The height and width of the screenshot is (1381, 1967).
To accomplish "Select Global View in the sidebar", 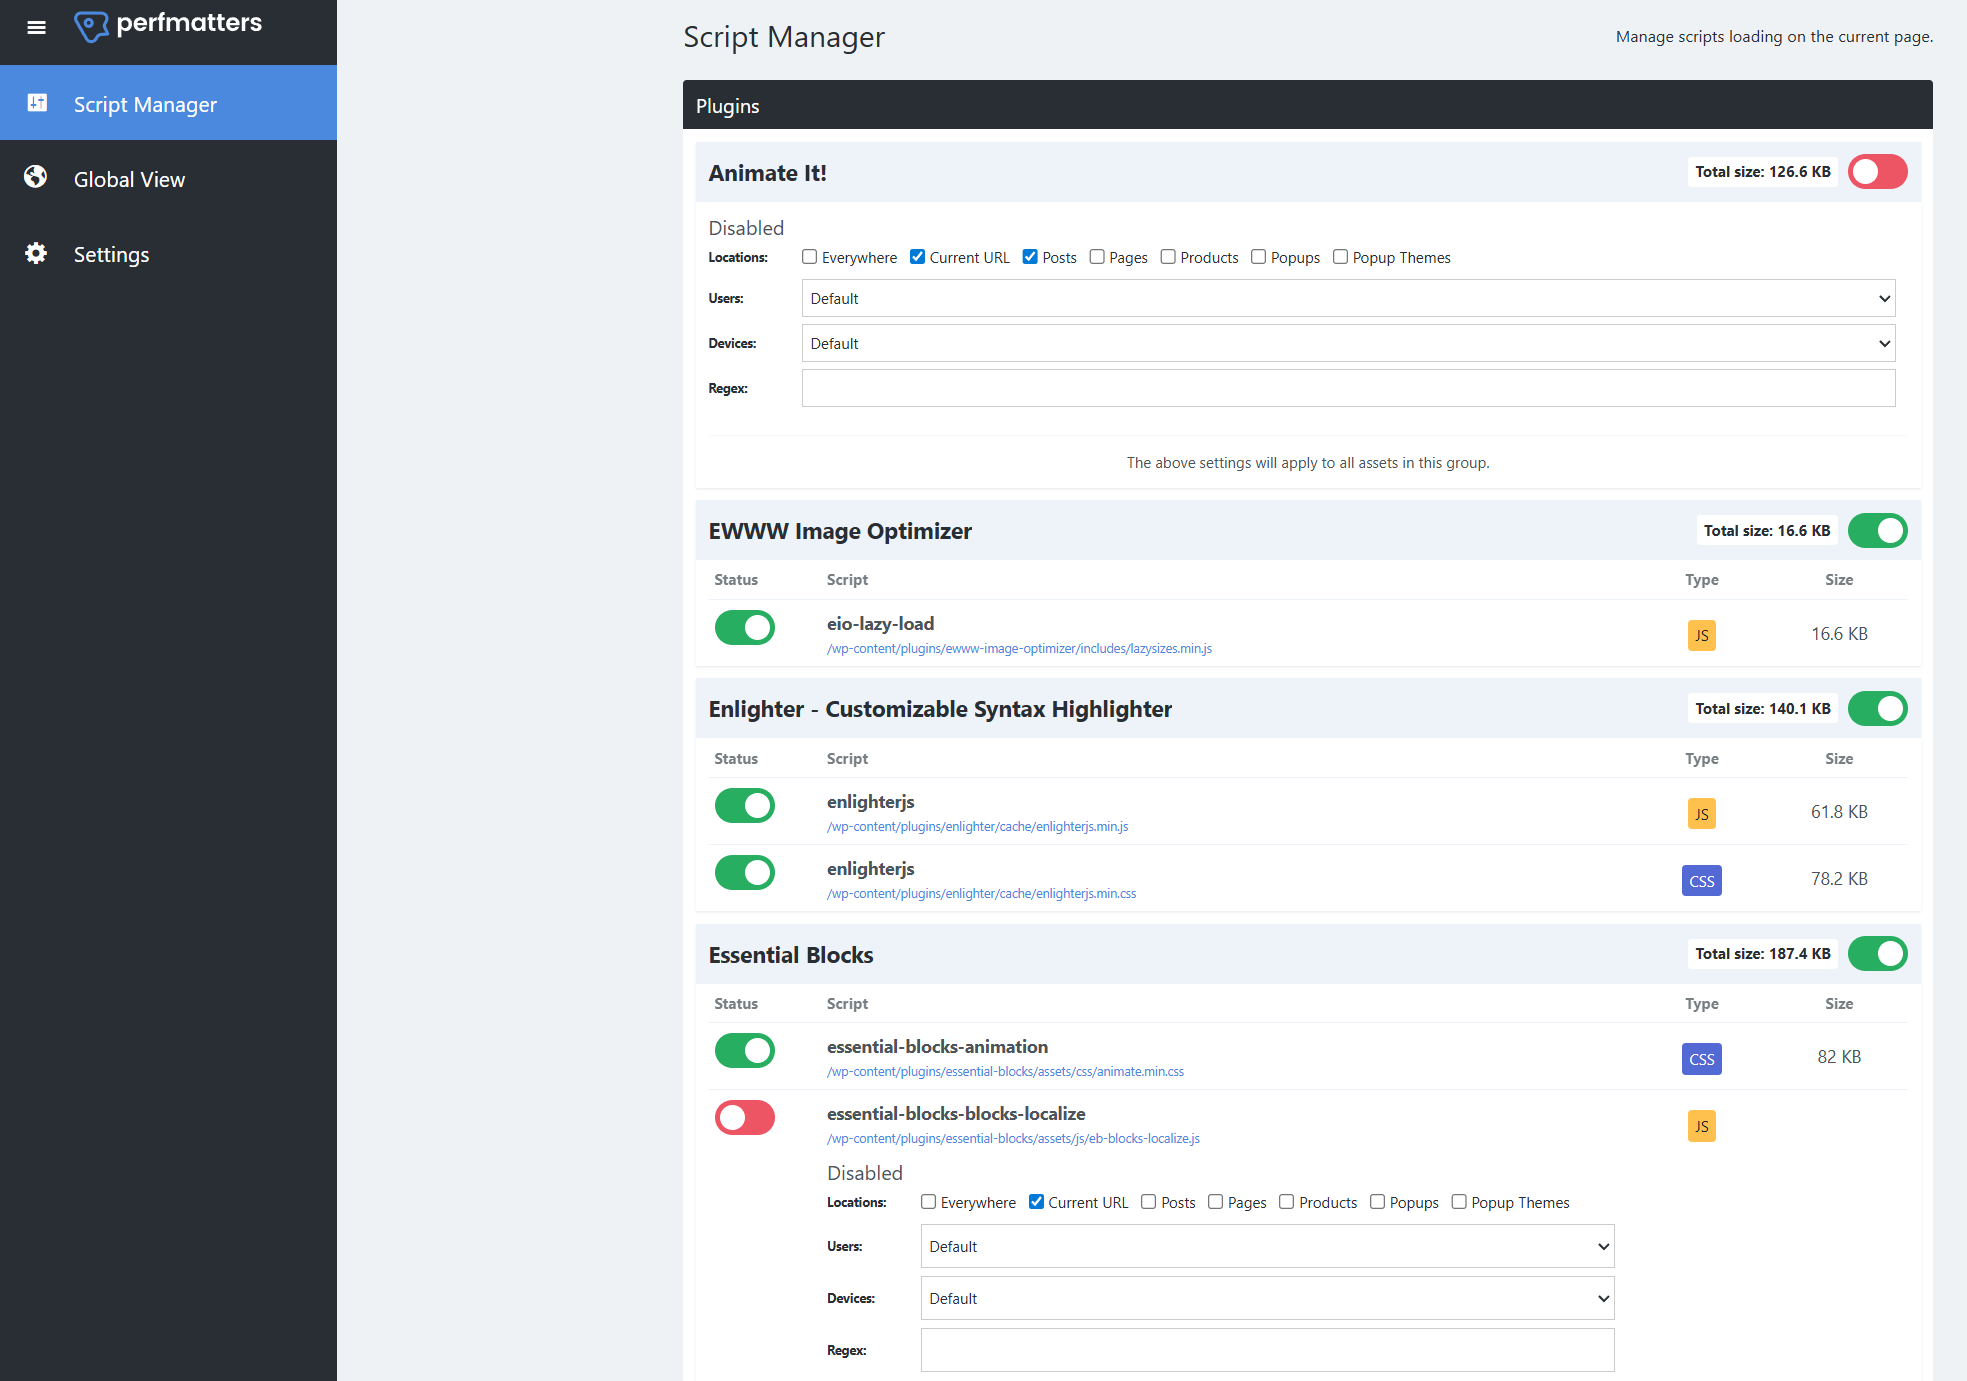I will (x=129, y=179).
